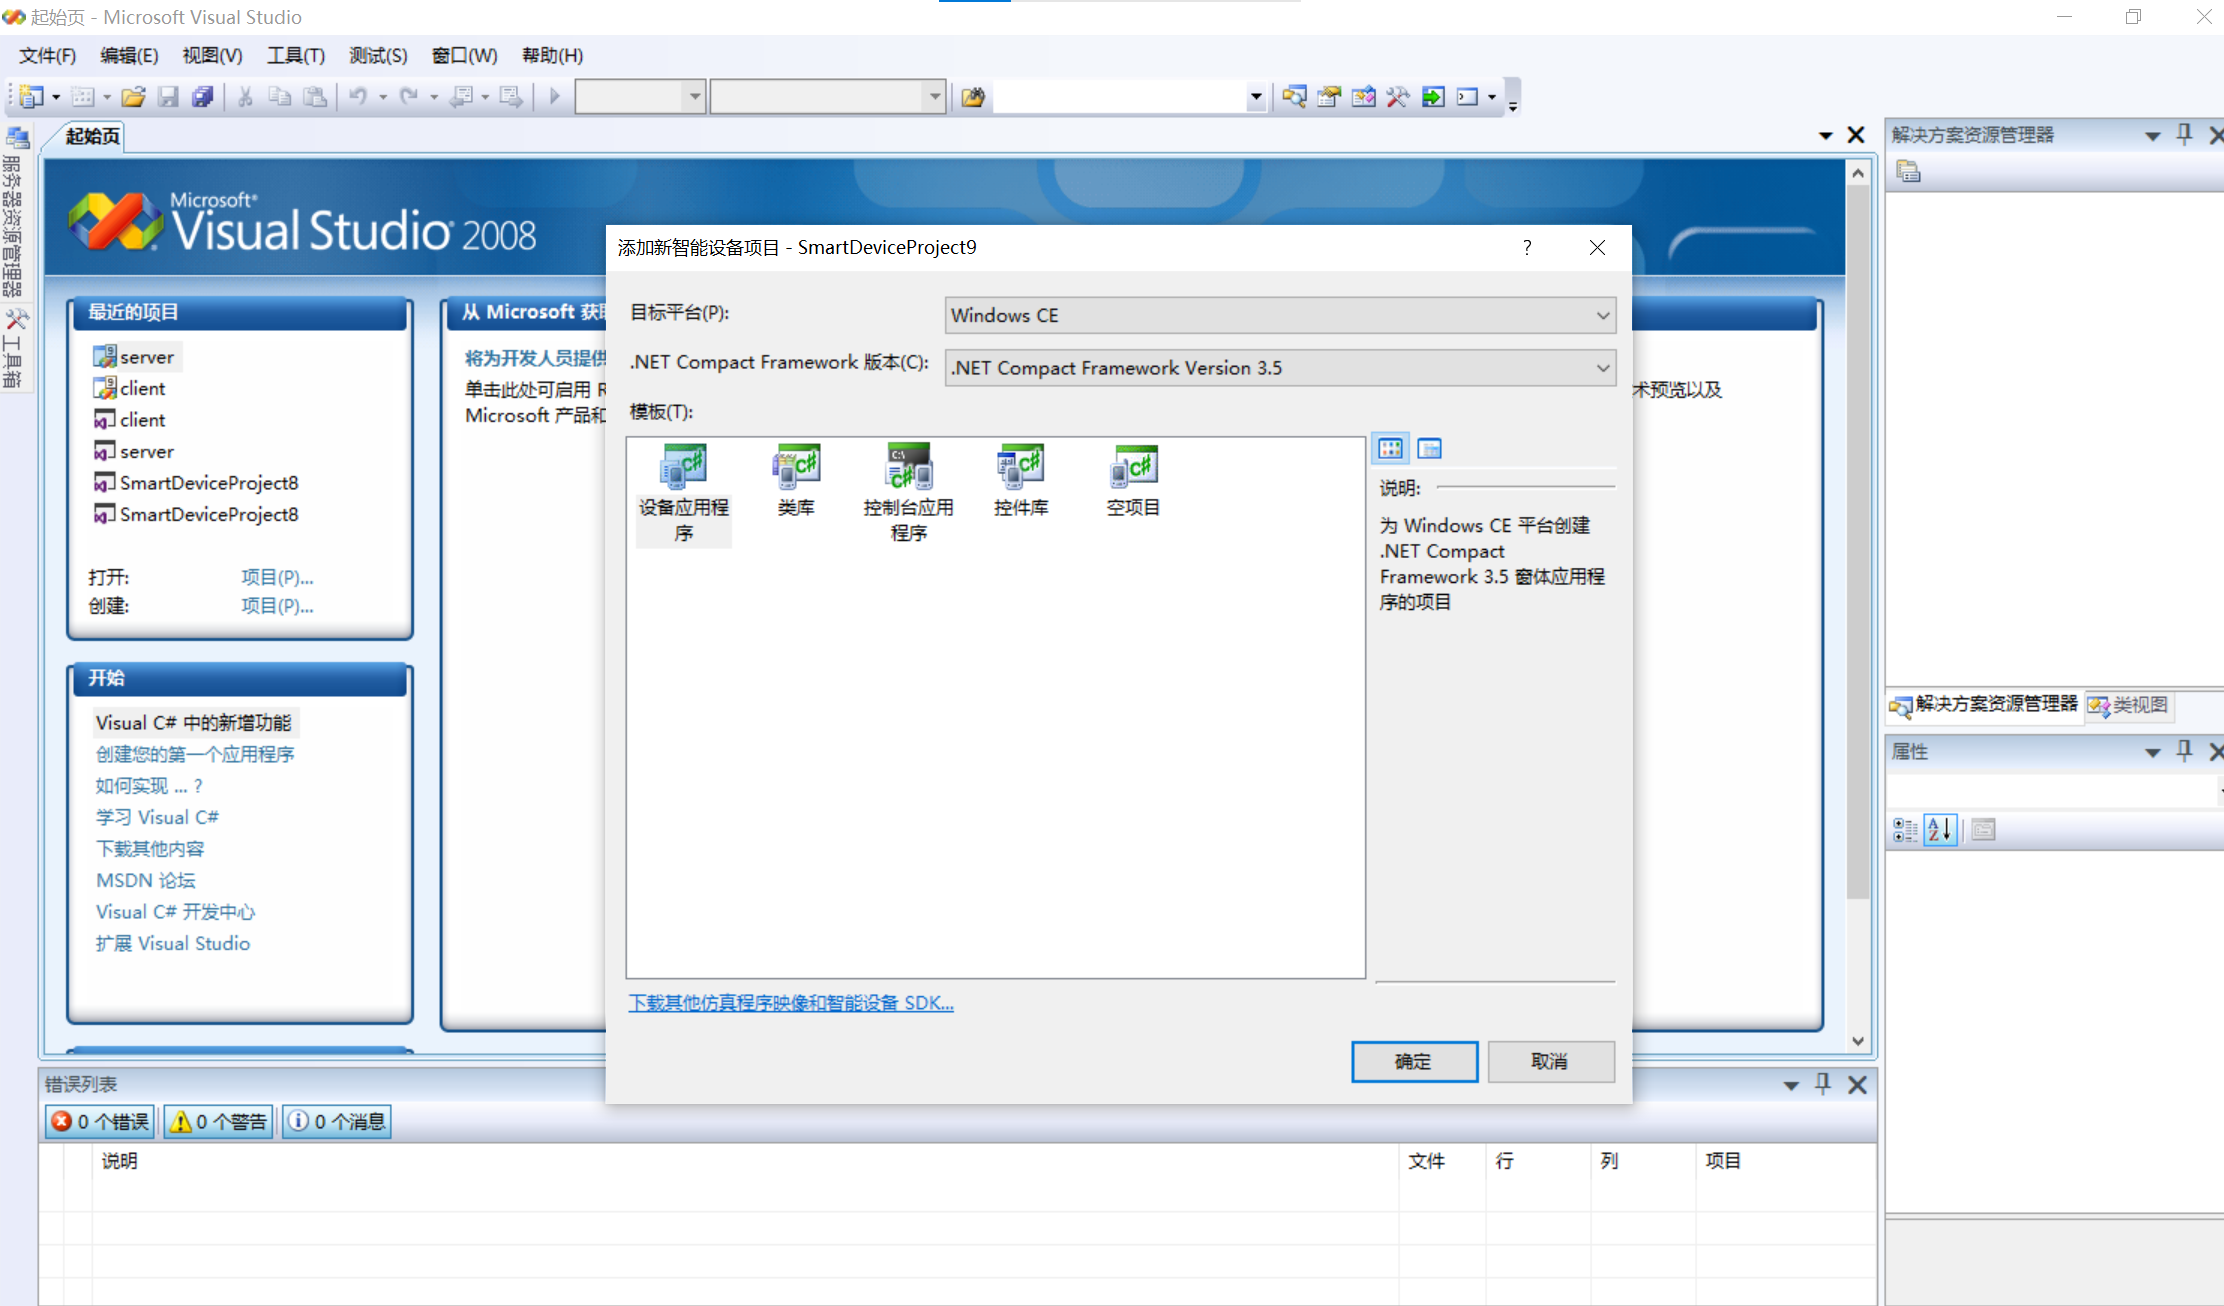Toggle the 0 个消息 filter in error list
Image resolution: width=2224 pixels, height=1306 pixels.
(336, 1121)
